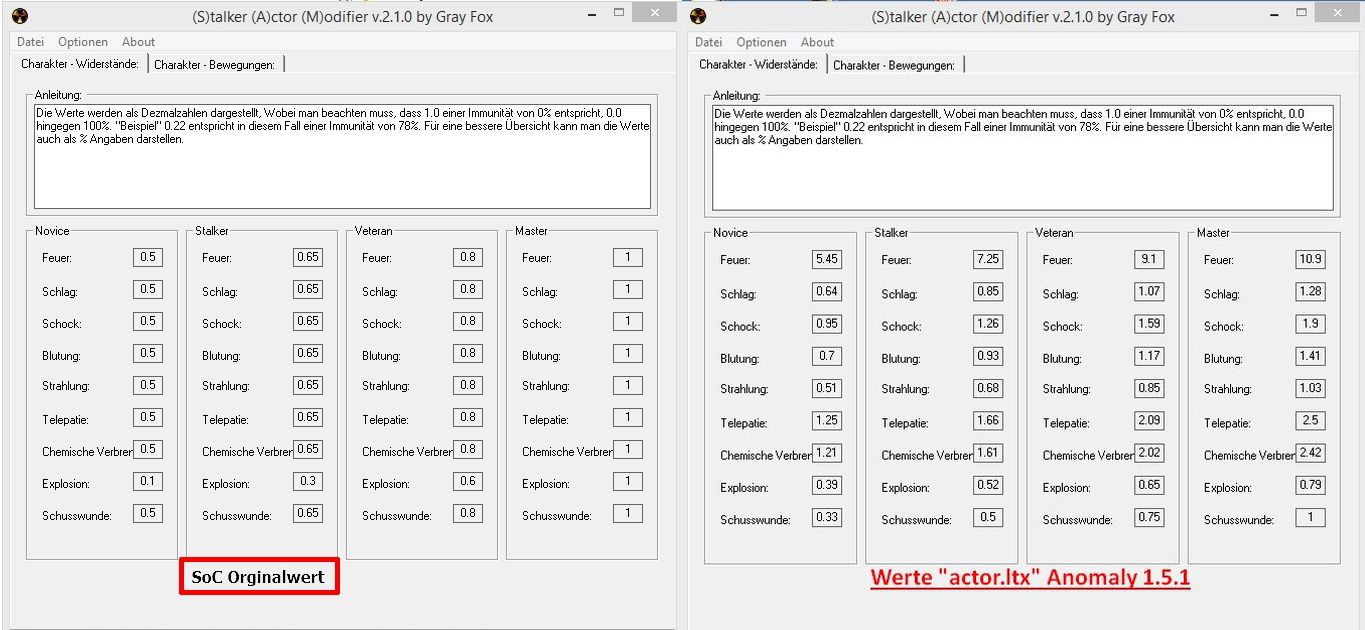The image size is (1365, 630).
Task: Edit Novice Blutung value 0.7 in right window
Action: (827, 356)
